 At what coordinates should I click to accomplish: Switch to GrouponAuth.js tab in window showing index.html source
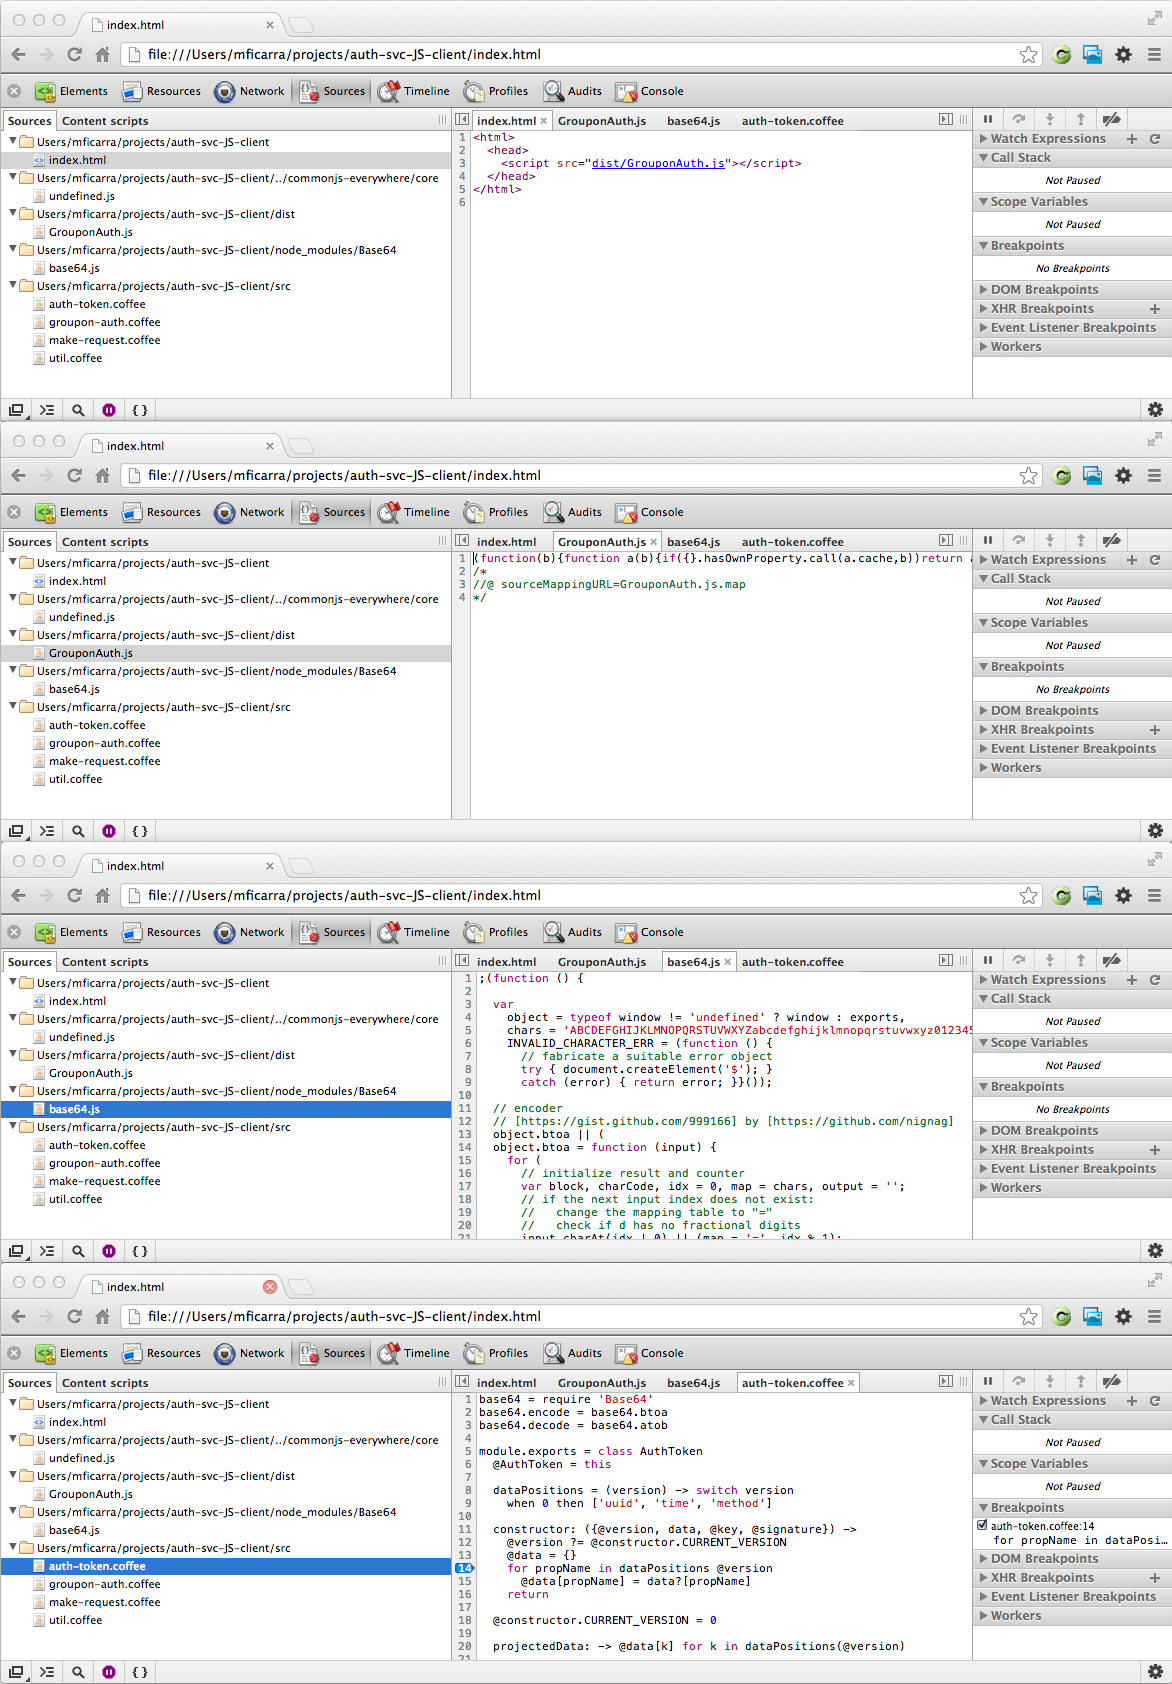[x=602, y=121]
